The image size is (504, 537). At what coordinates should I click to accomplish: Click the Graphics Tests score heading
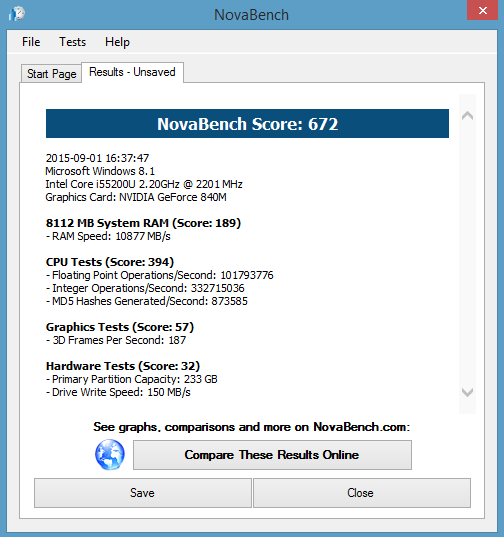pos(120,327)
